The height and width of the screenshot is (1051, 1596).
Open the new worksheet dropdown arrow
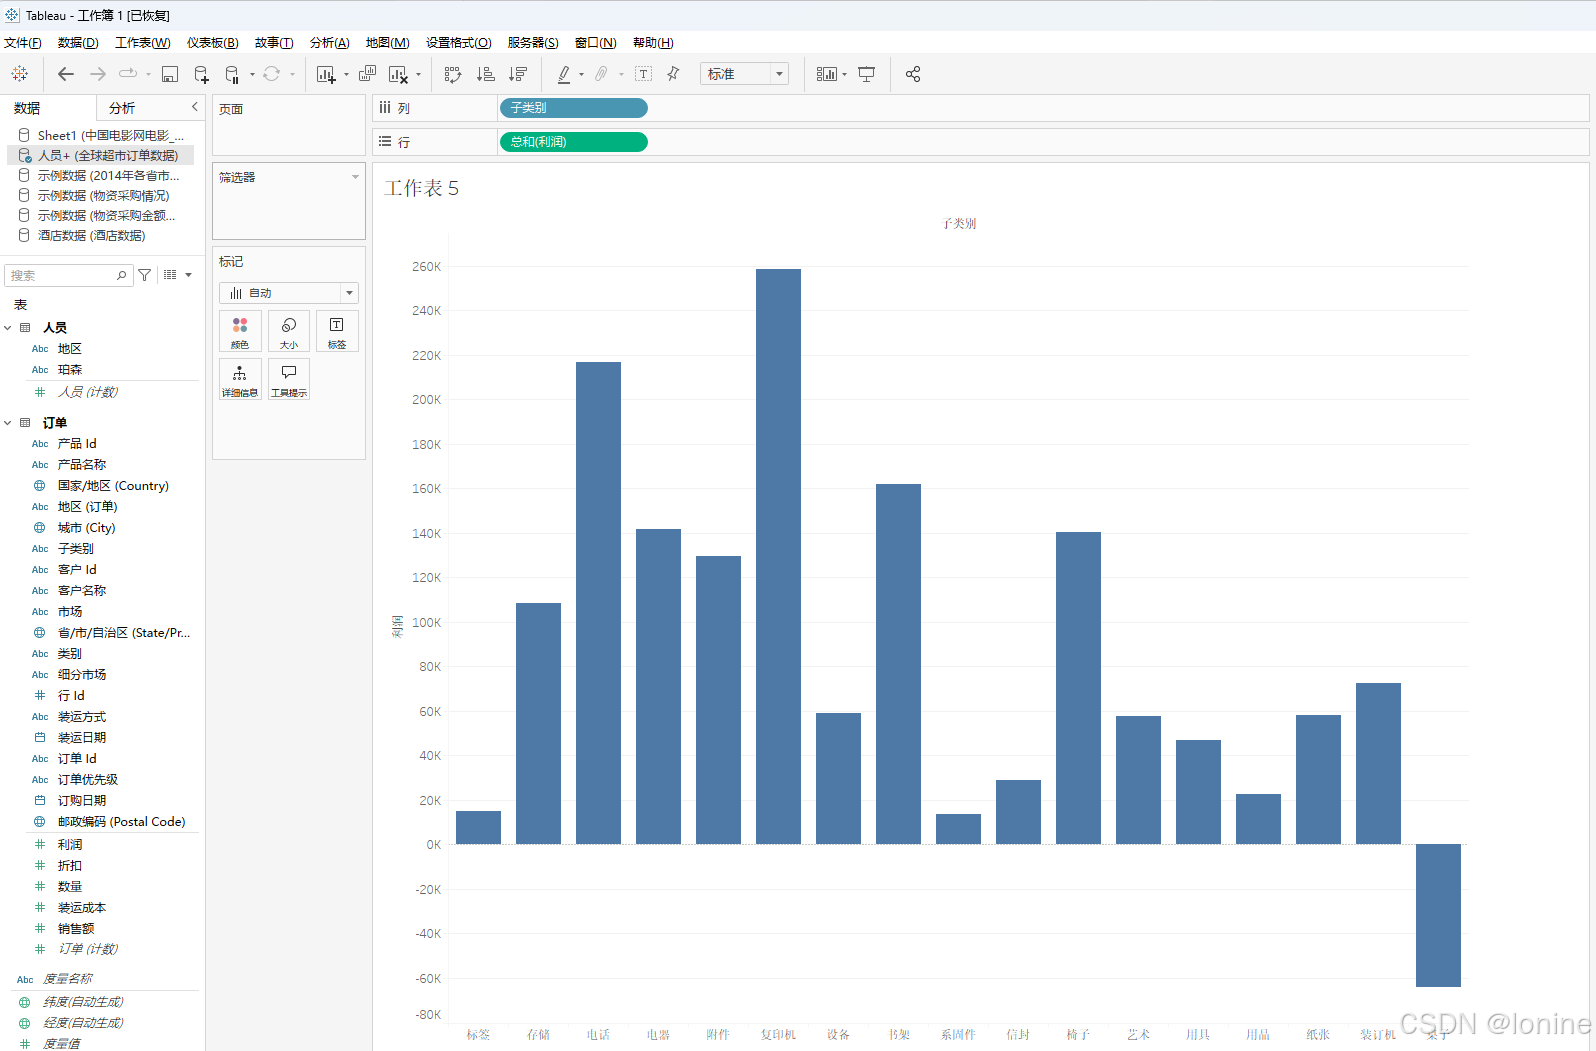[346, 75]
